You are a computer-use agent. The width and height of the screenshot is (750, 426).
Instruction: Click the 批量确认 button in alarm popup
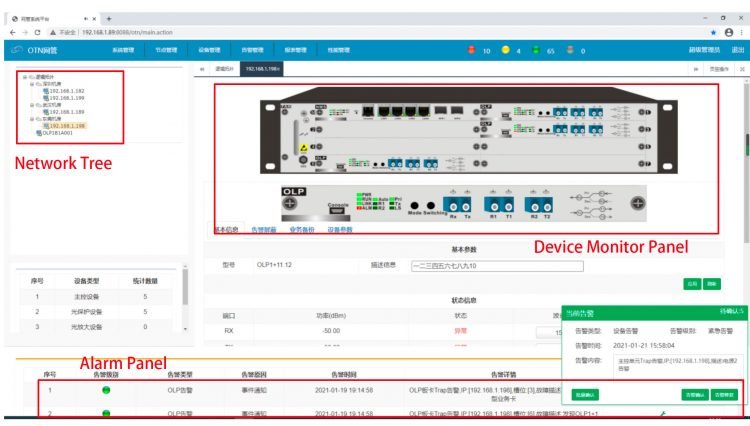tap(586, 394)
